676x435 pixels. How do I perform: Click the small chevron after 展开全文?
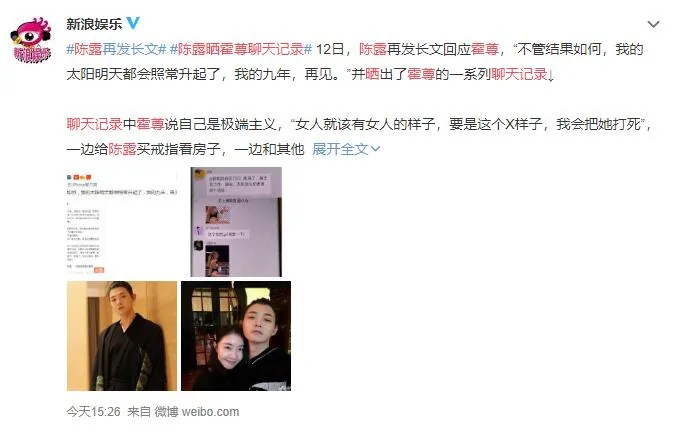coord(376,149)
